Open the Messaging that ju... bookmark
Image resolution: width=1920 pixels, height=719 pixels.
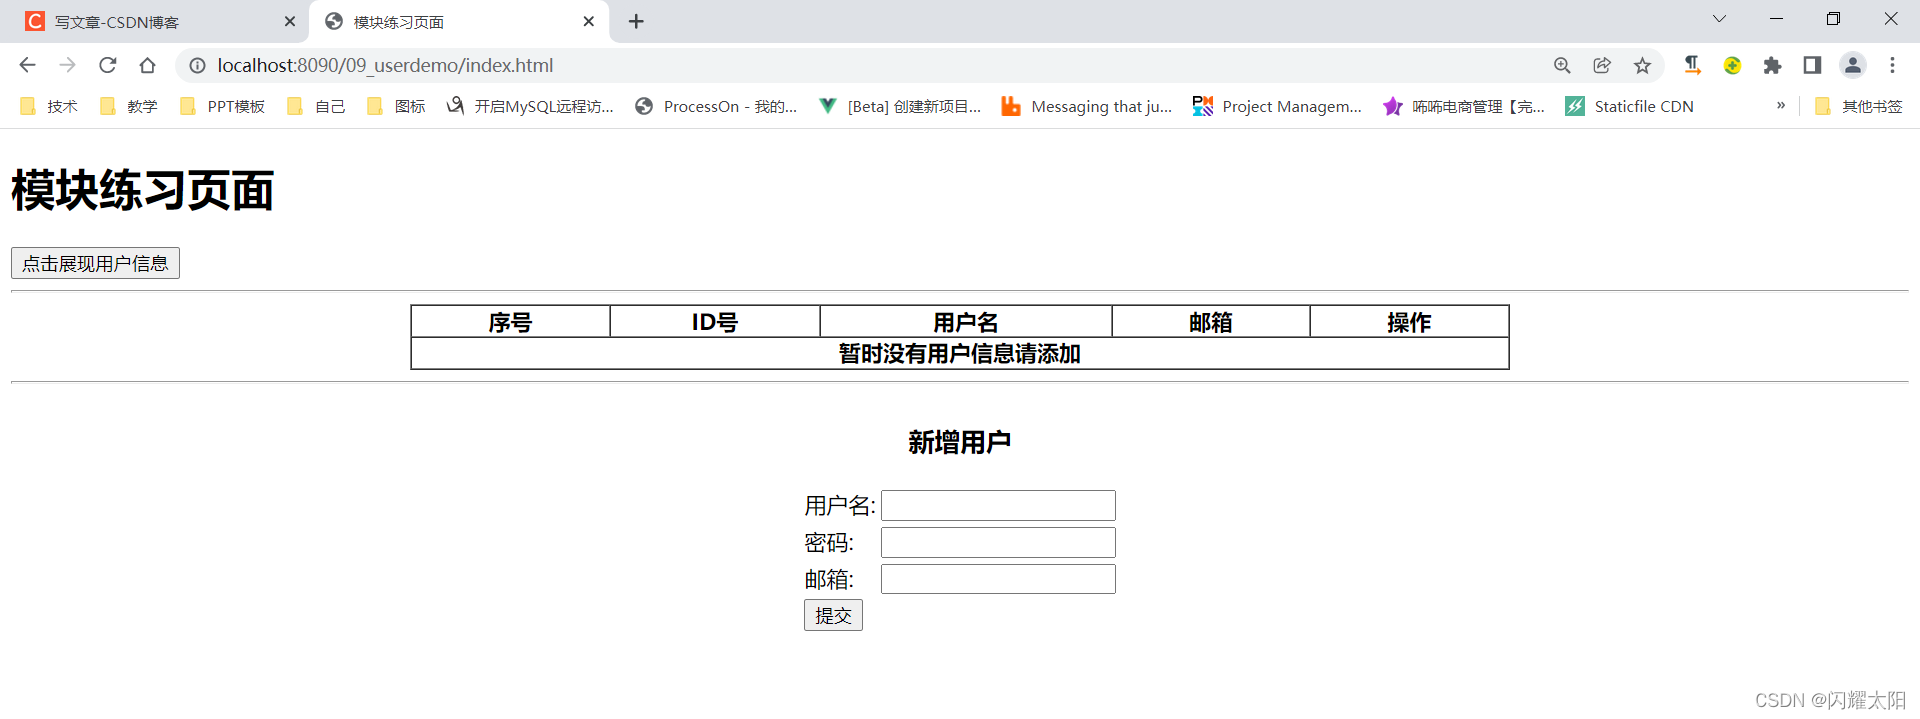click(1087, 106)
